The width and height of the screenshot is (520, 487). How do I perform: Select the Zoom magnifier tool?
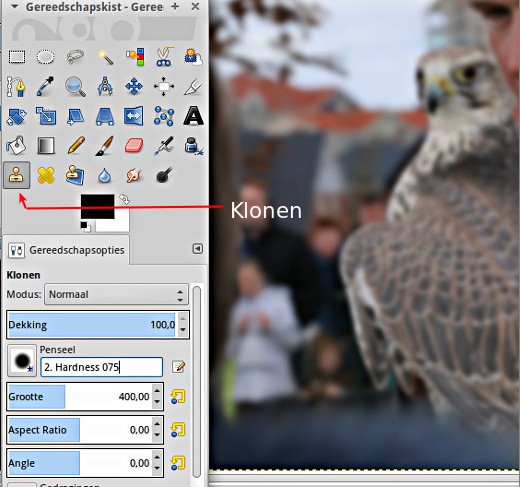tap(75, 87)
